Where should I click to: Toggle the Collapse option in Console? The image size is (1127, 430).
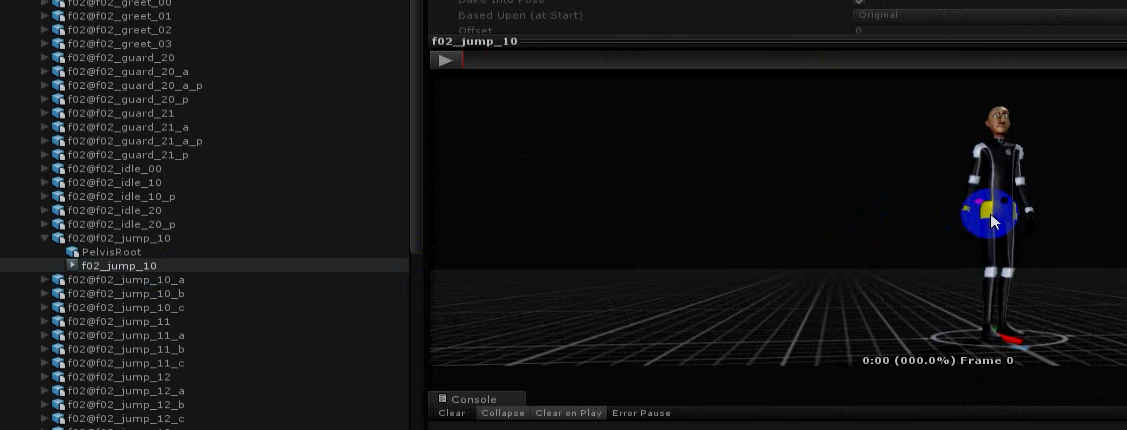tap(504, 413)
